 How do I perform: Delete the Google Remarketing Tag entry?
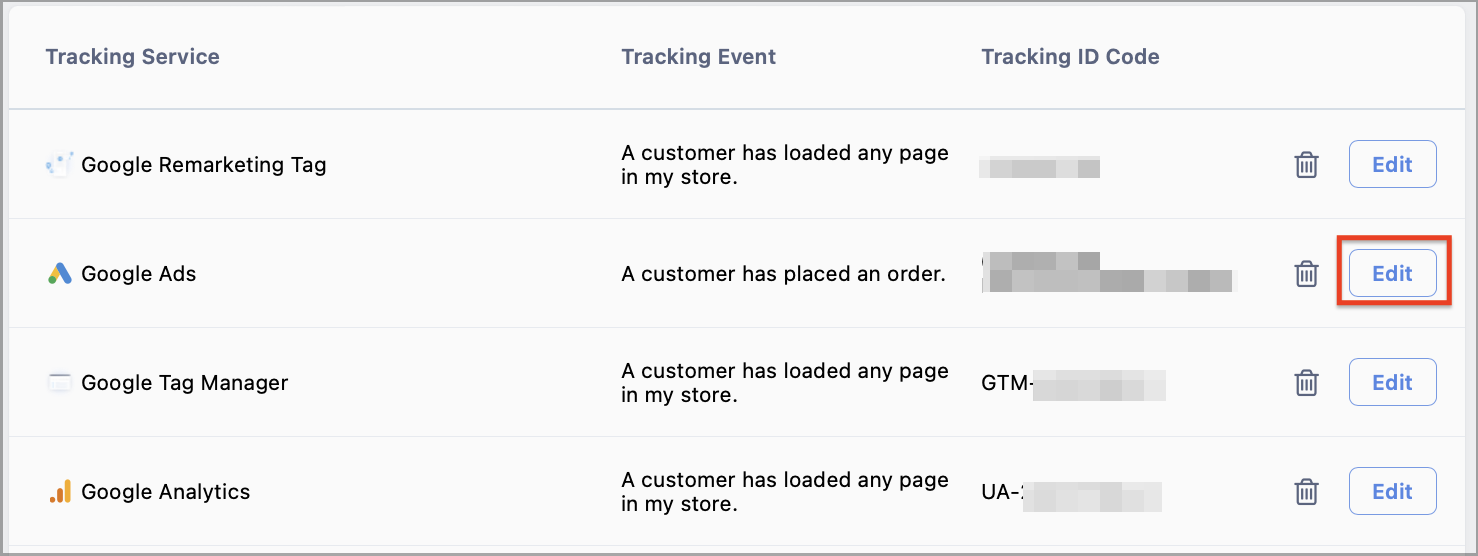pos(1306,165)
